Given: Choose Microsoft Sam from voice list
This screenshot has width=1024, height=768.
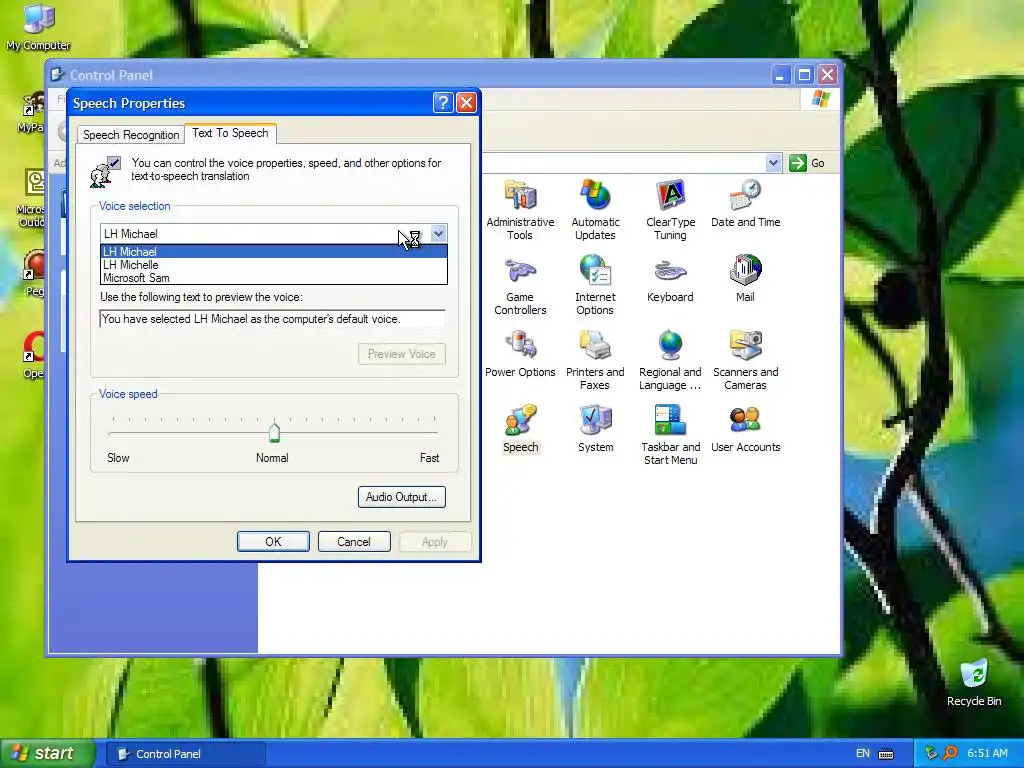Looking at the screenshot, I should click(x=274, y=278).
